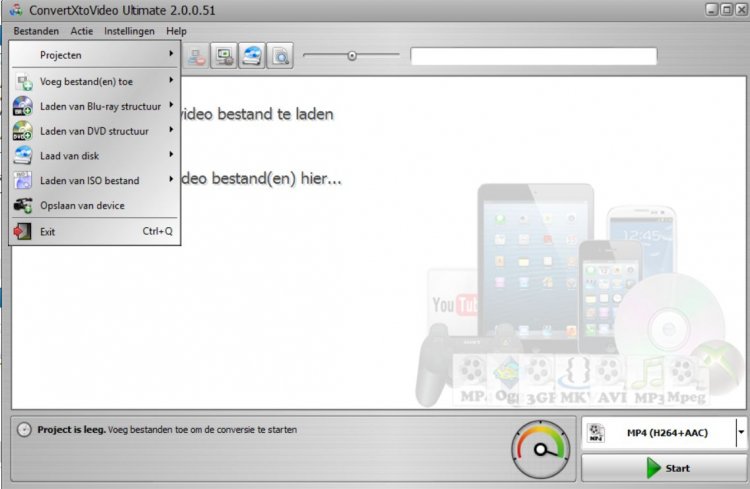Open the Help menu

(x=176, y=31)
